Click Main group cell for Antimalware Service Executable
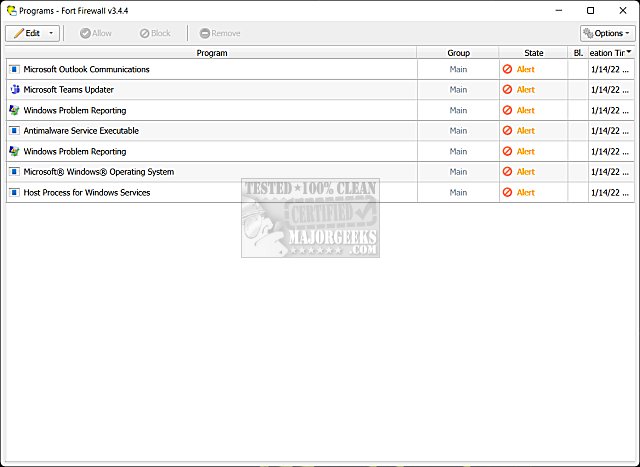The height and width of the screenshot is (467, 640). point(458,131)
